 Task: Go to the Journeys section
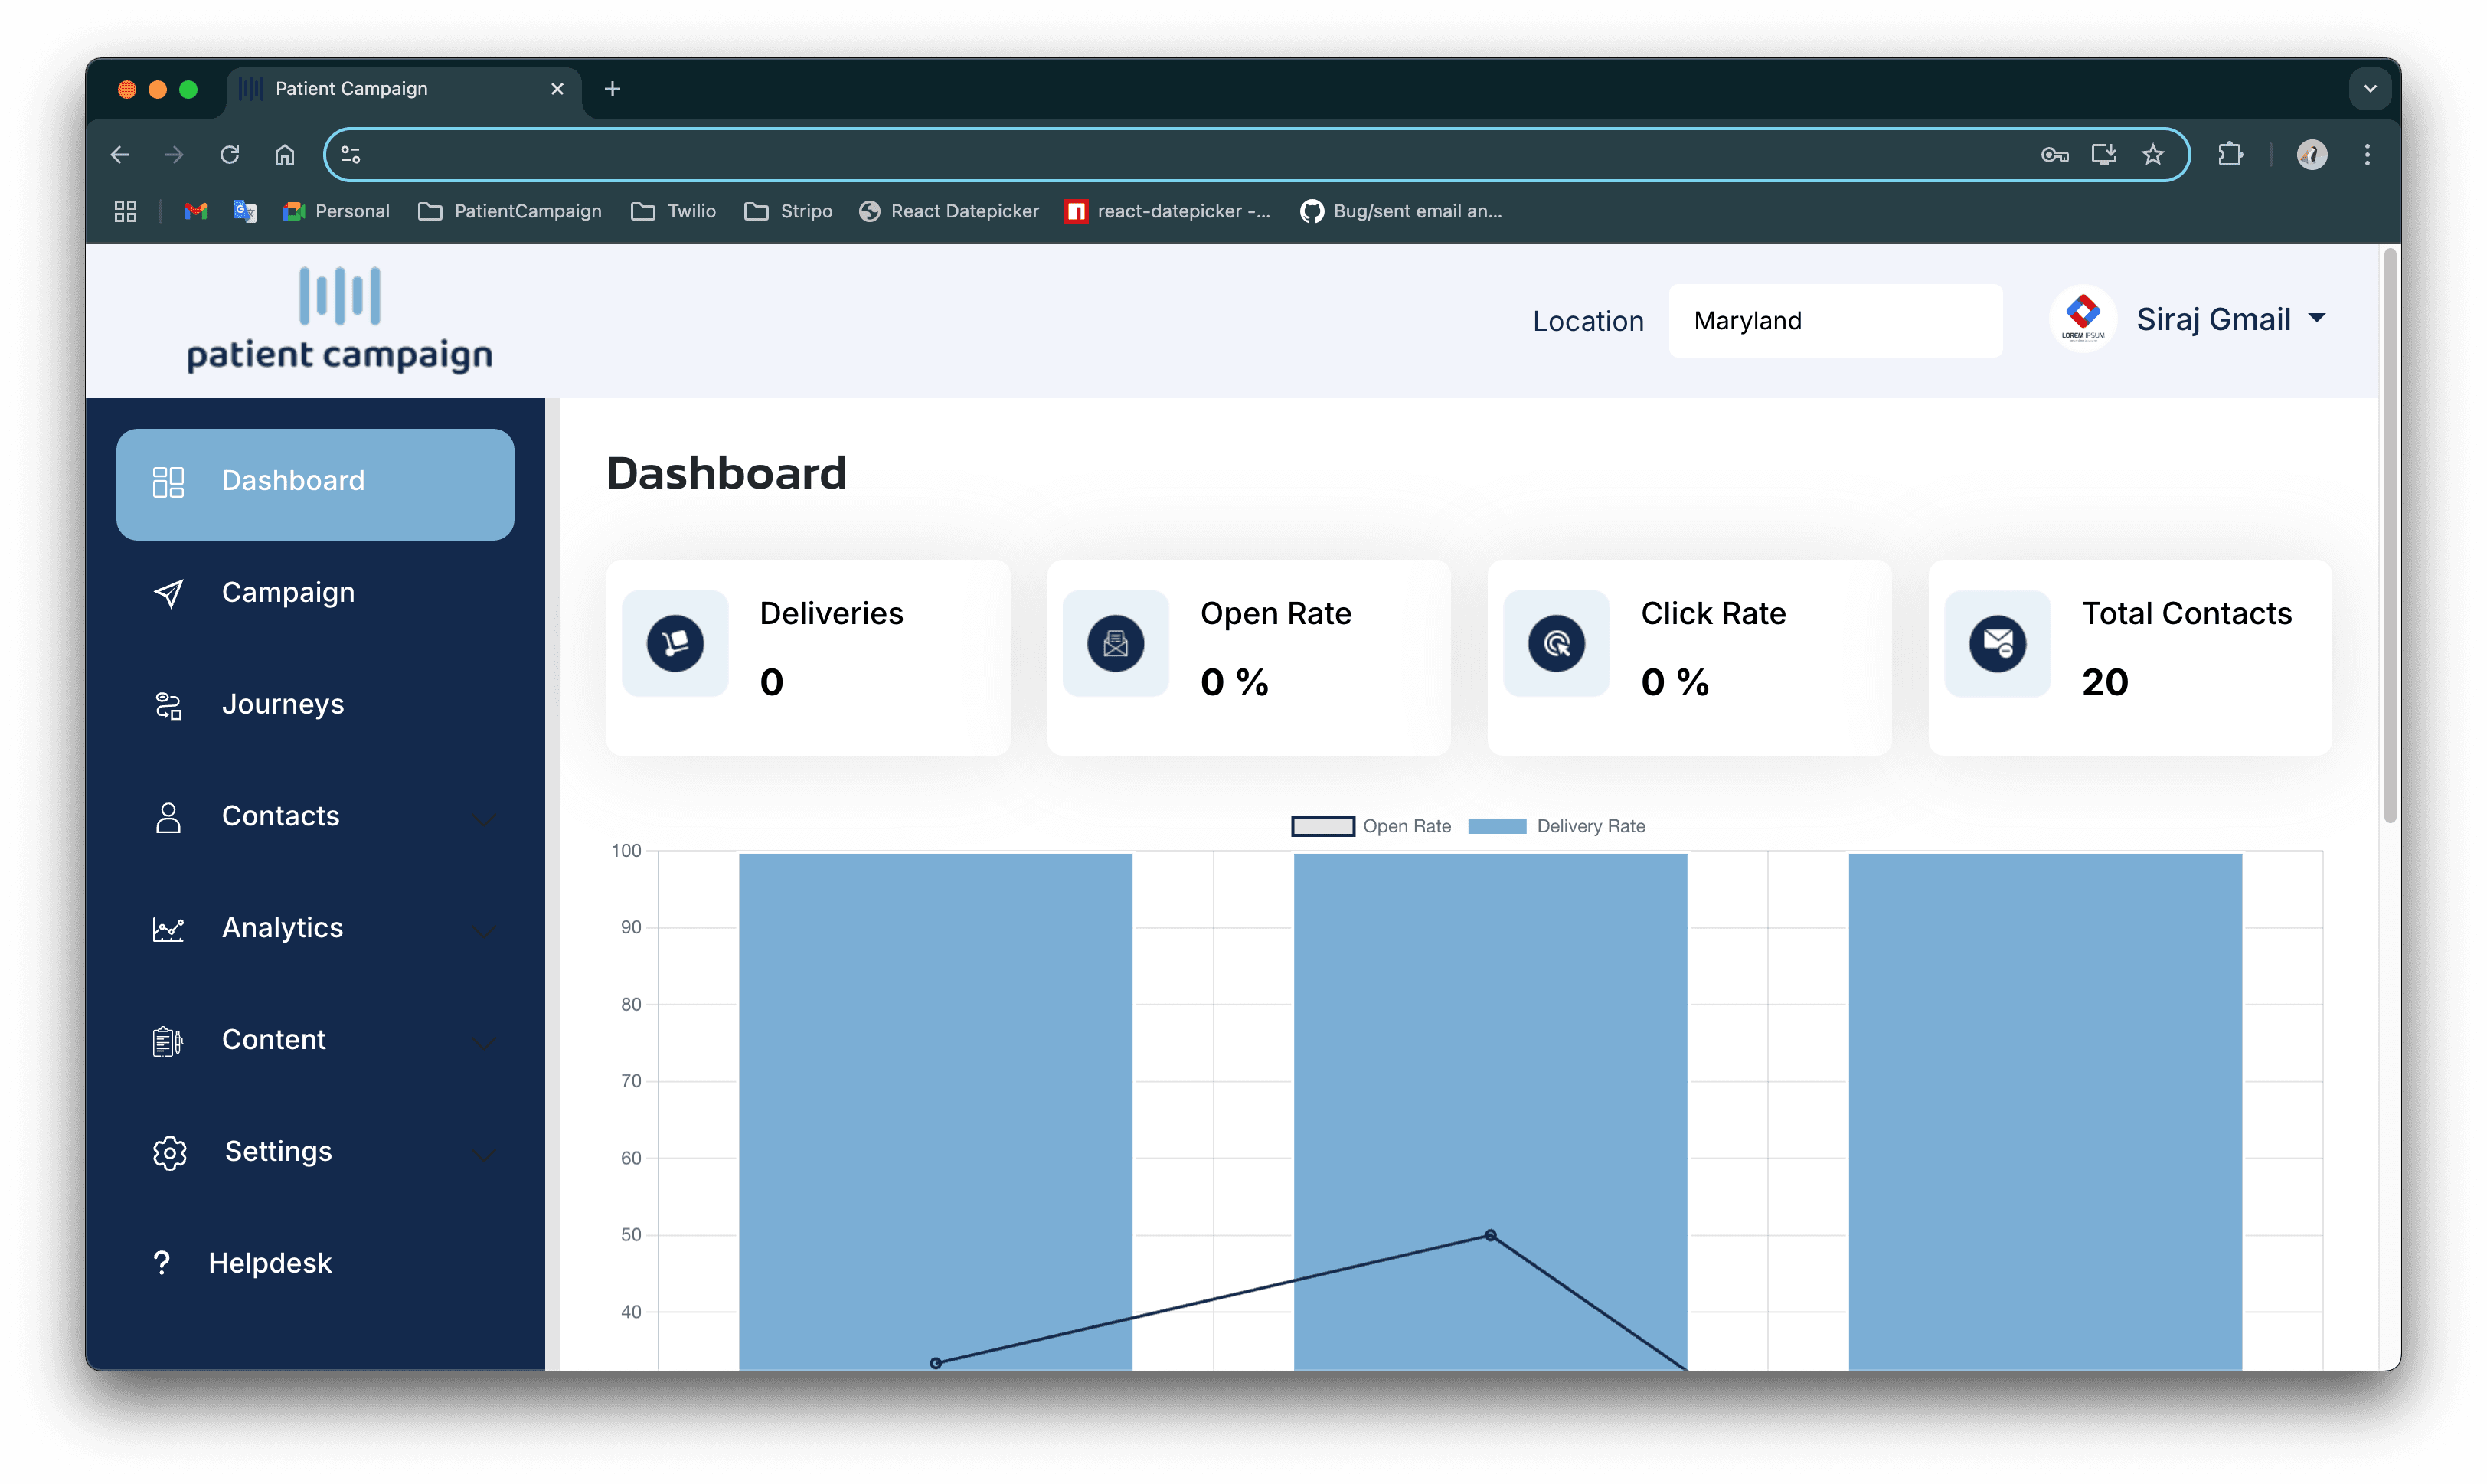coord(315,705)
